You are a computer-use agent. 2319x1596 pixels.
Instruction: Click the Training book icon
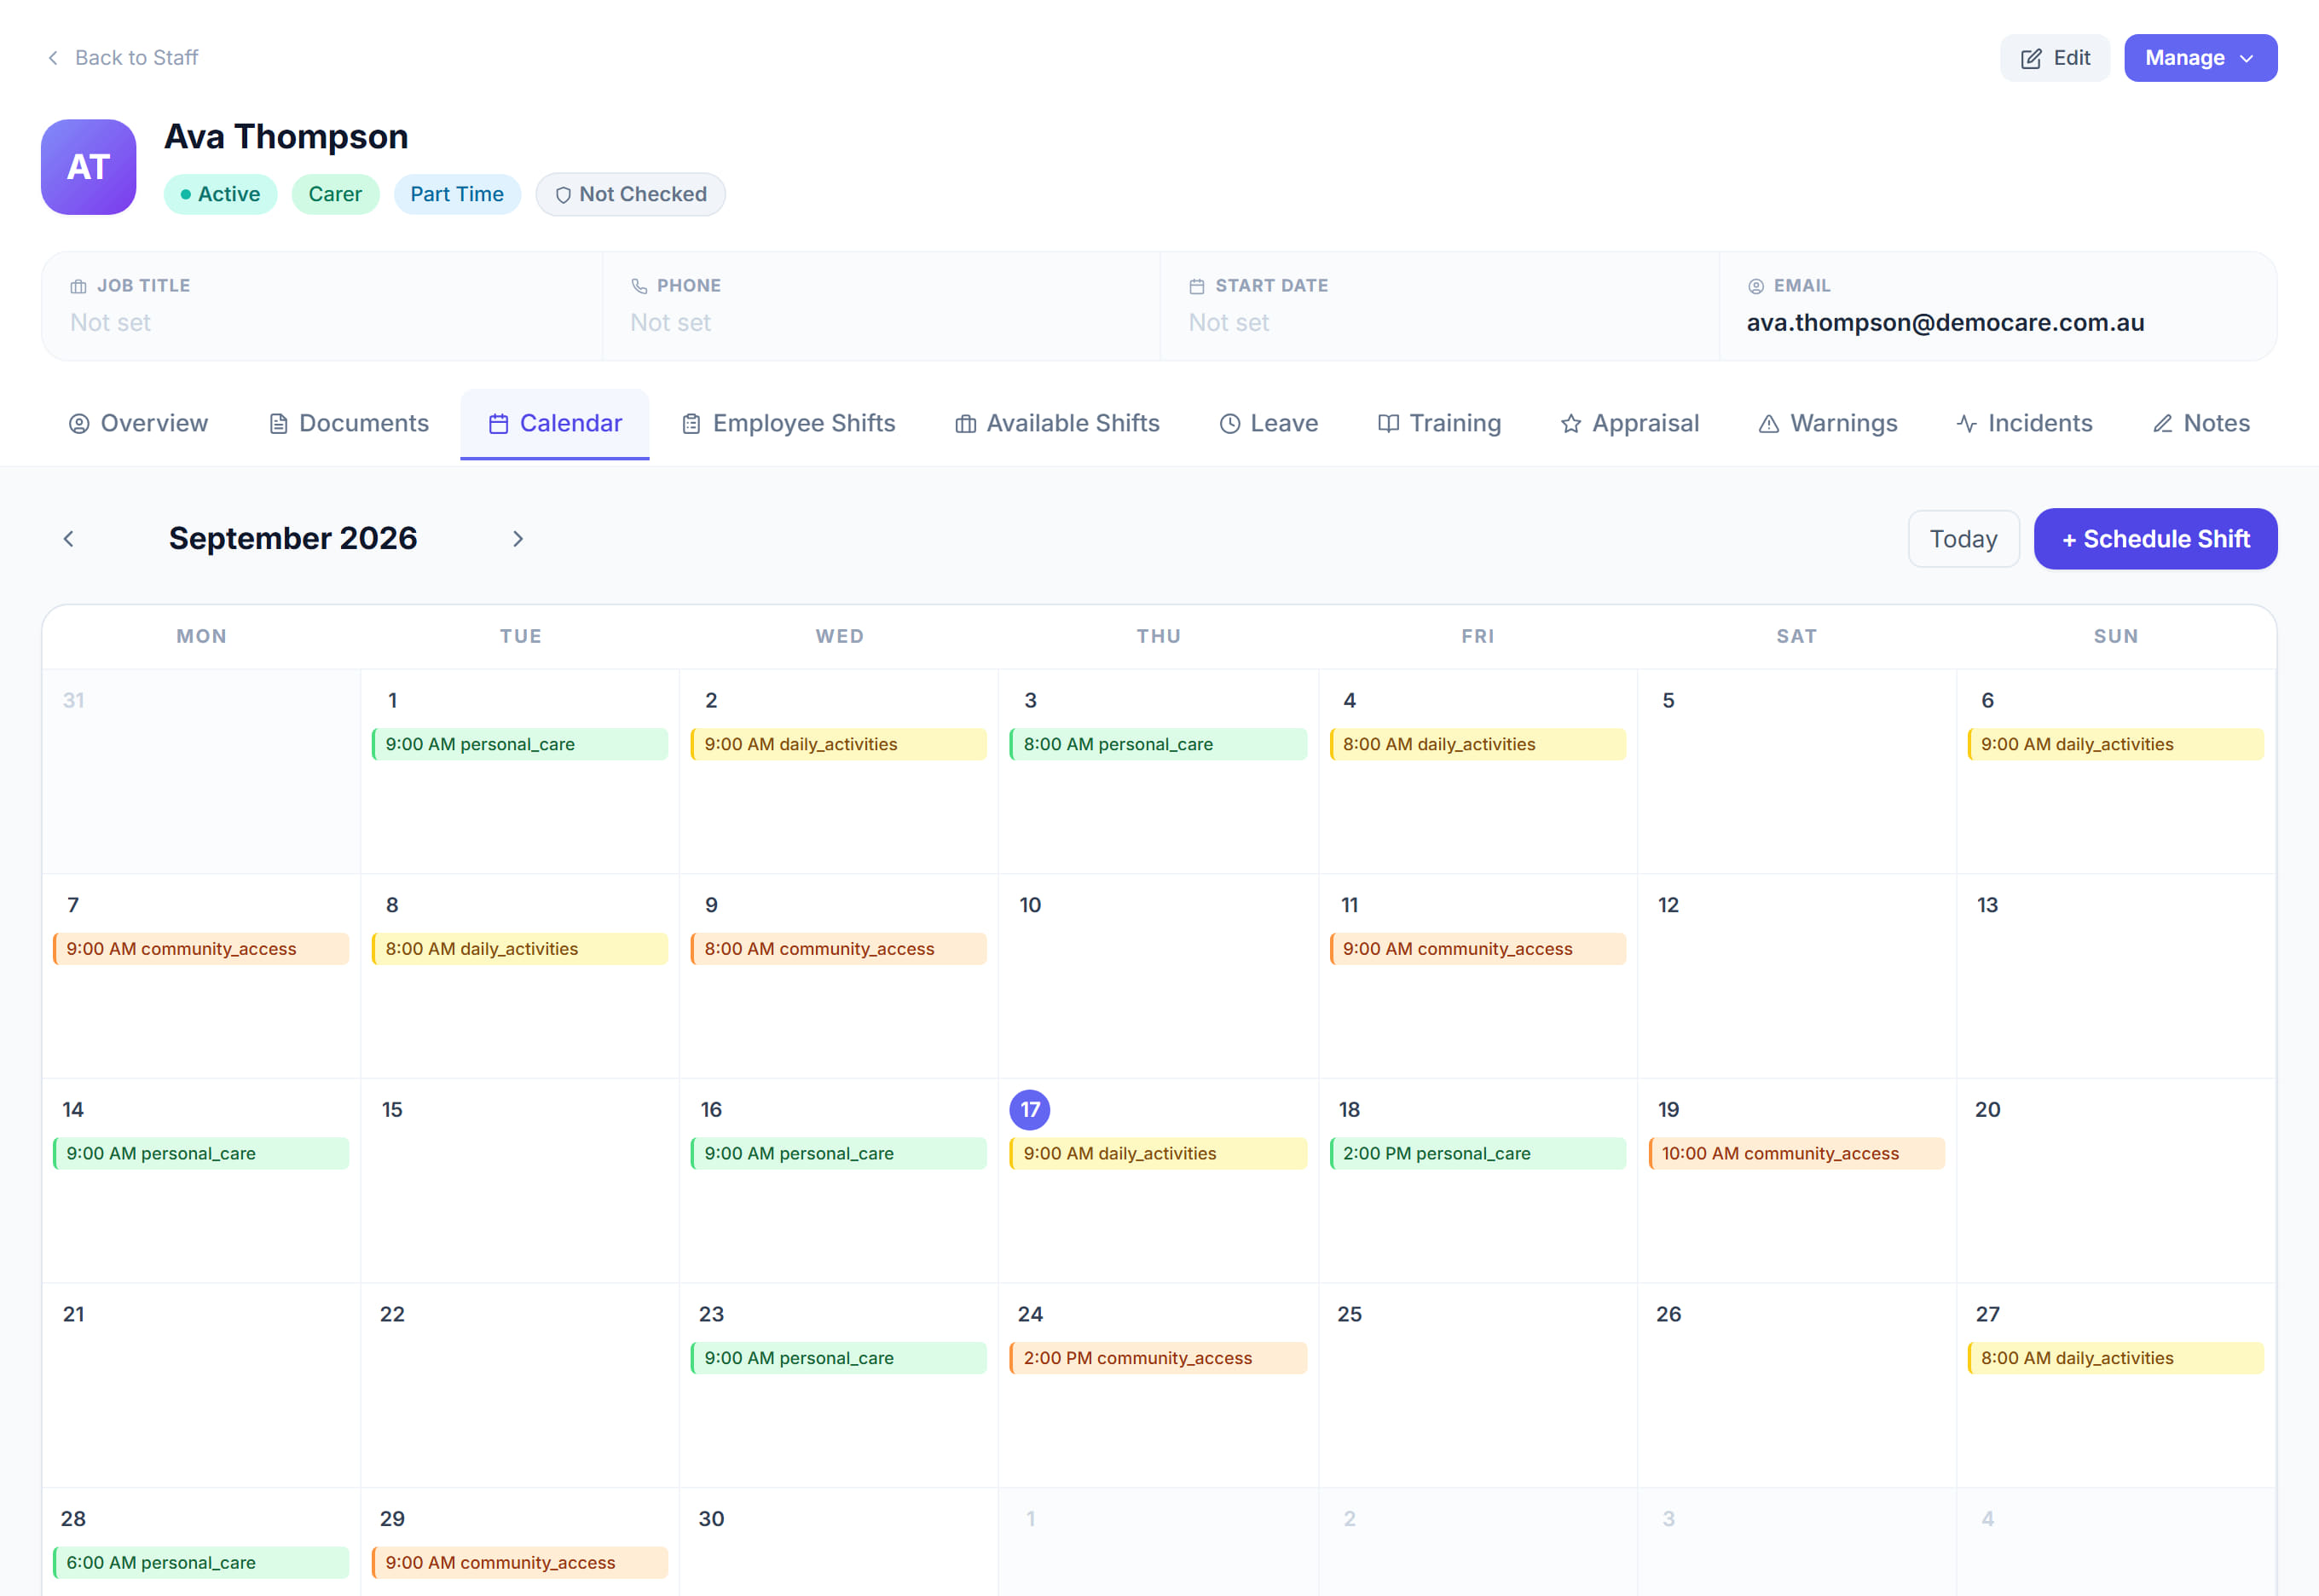coord(1387,424)
